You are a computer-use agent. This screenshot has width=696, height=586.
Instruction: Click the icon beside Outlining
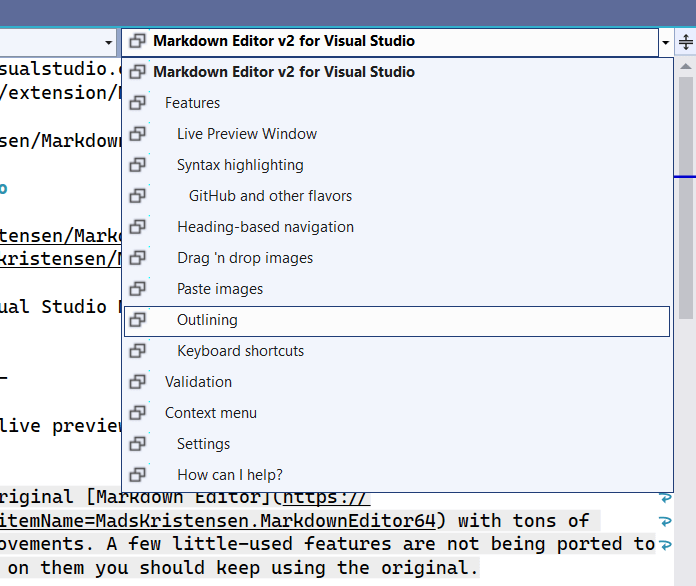click(x=138, y=320)
